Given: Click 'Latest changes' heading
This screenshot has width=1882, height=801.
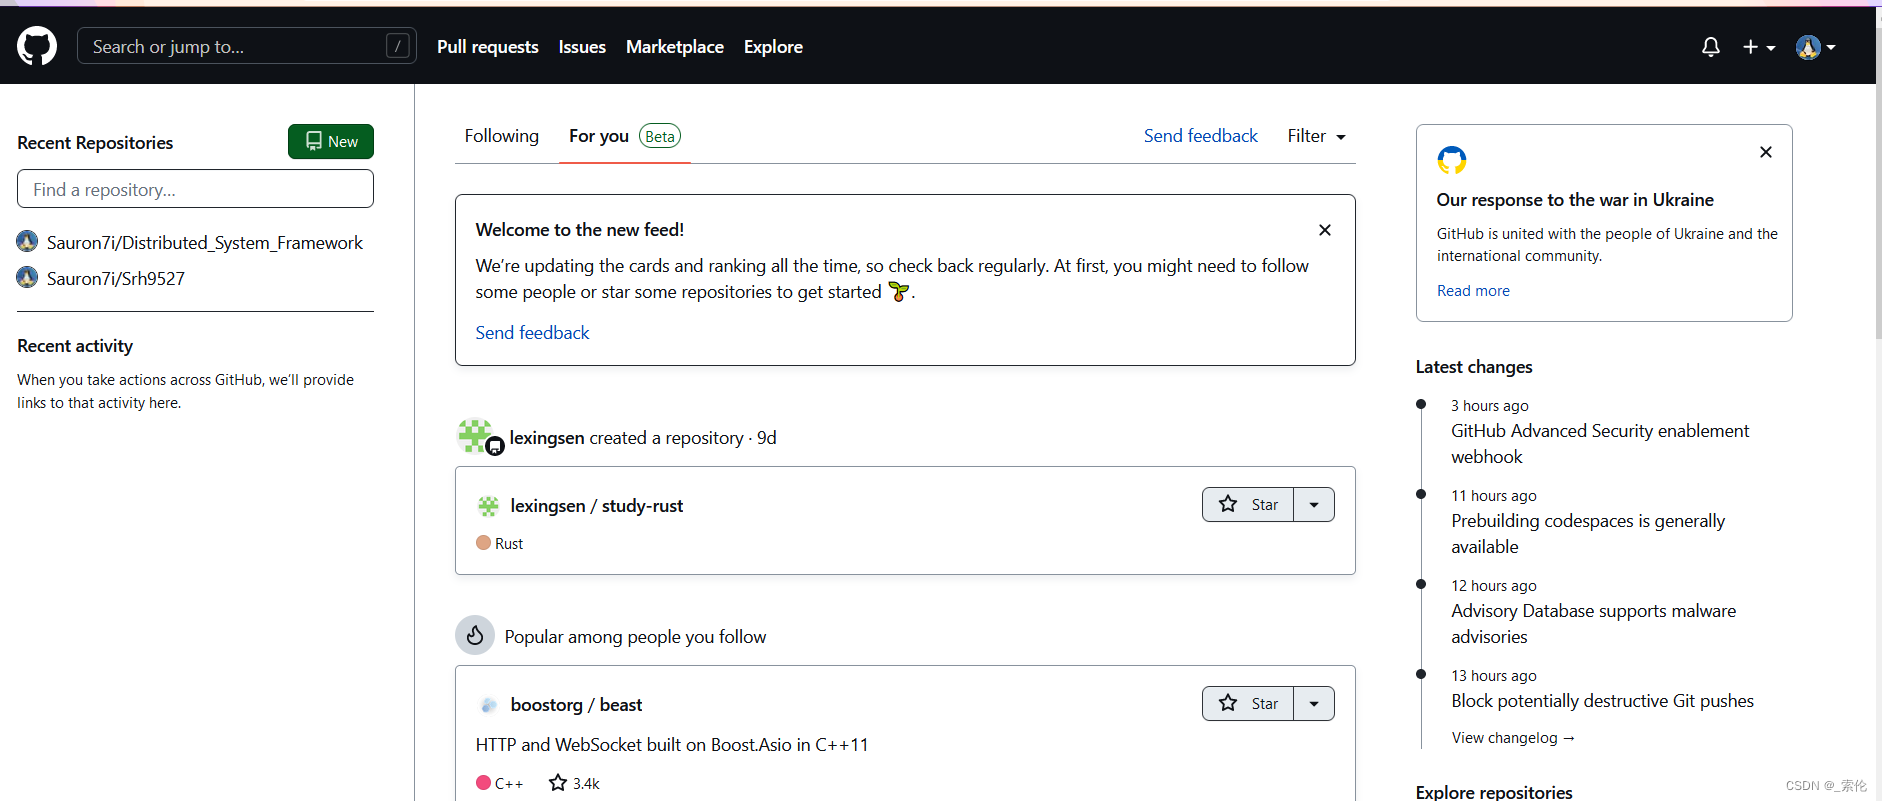Looking at the screenshot, I should (x=1474, y=367).
